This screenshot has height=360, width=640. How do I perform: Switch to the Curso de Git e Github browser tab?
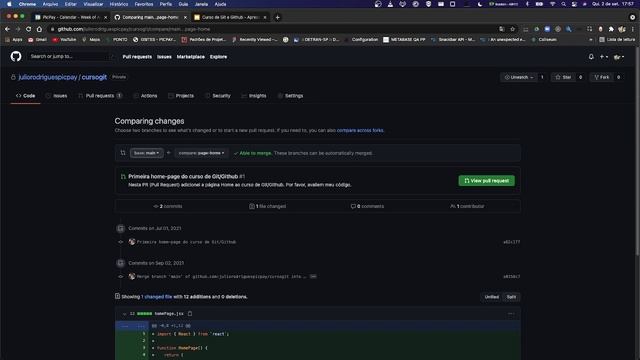click(231, 17)
